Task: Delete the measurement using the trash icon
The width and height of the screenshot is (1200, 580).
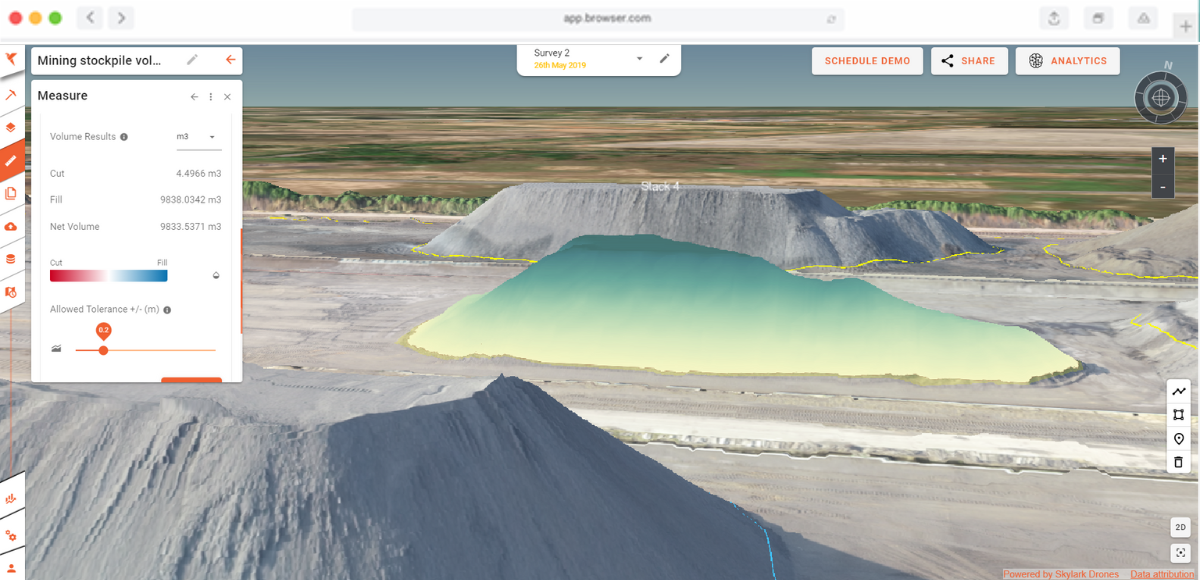Action: point(1177,462)
